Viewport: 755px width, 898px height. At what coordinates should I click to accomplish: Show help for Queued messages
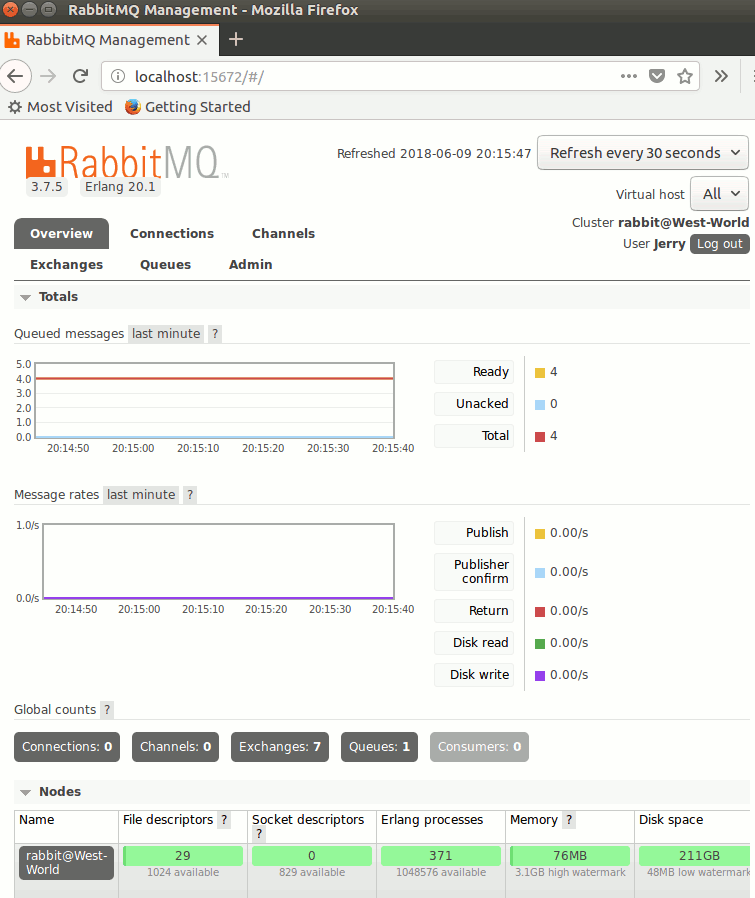pyautogui.click(x=215, y=334)
